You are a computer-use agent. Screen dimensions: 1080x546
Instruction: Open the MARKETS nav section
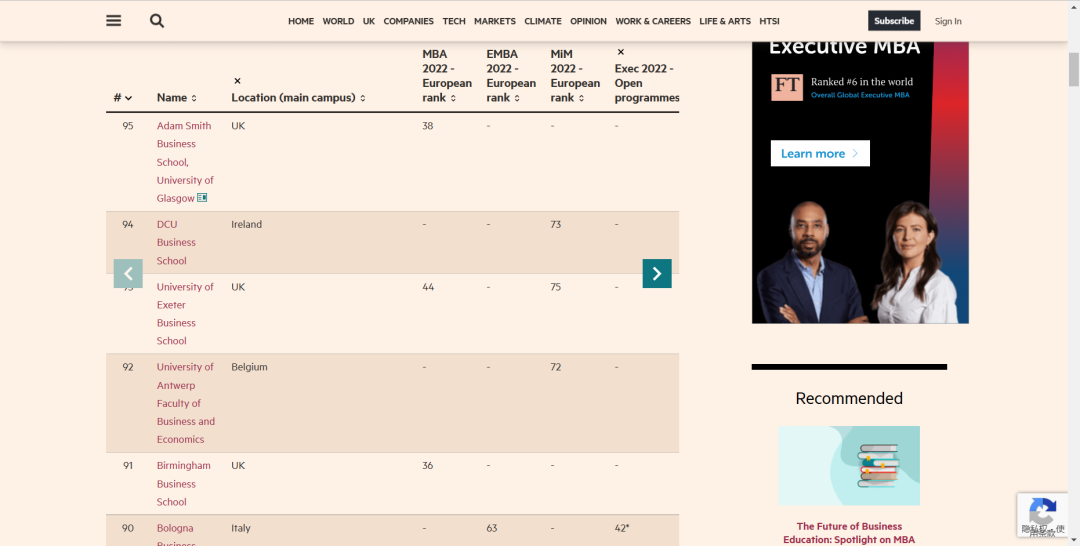[495, 21]
